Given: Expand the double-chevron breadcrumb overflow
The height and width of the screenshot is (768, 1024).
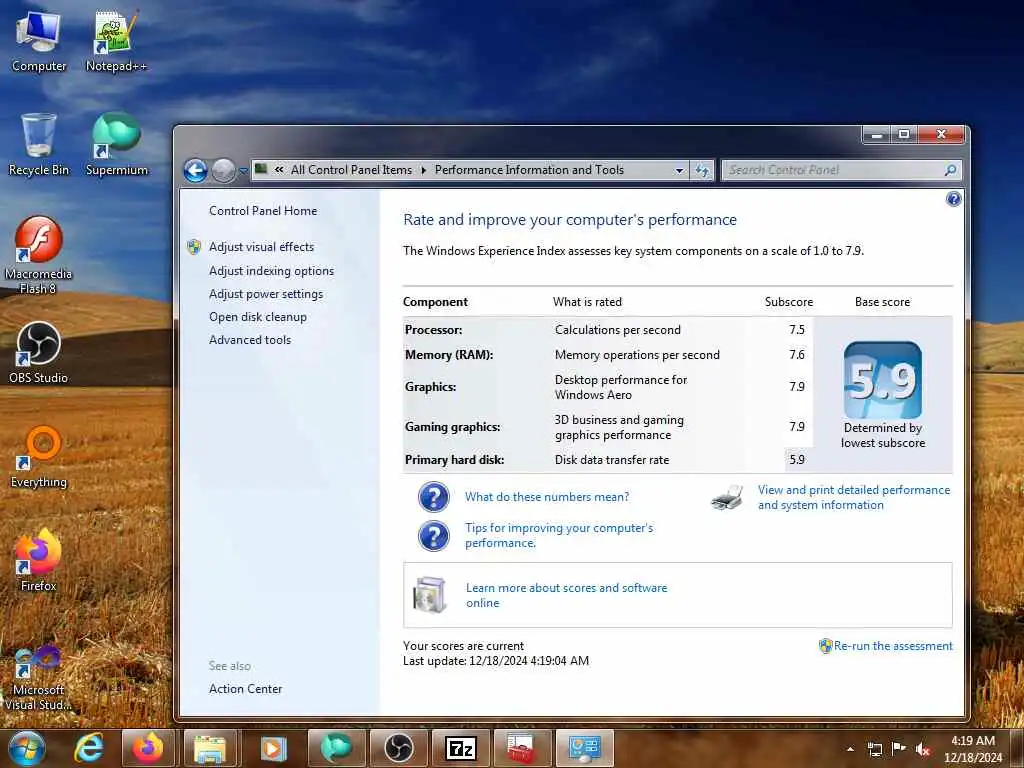Looking at the screenshot, I should (279, 170).
